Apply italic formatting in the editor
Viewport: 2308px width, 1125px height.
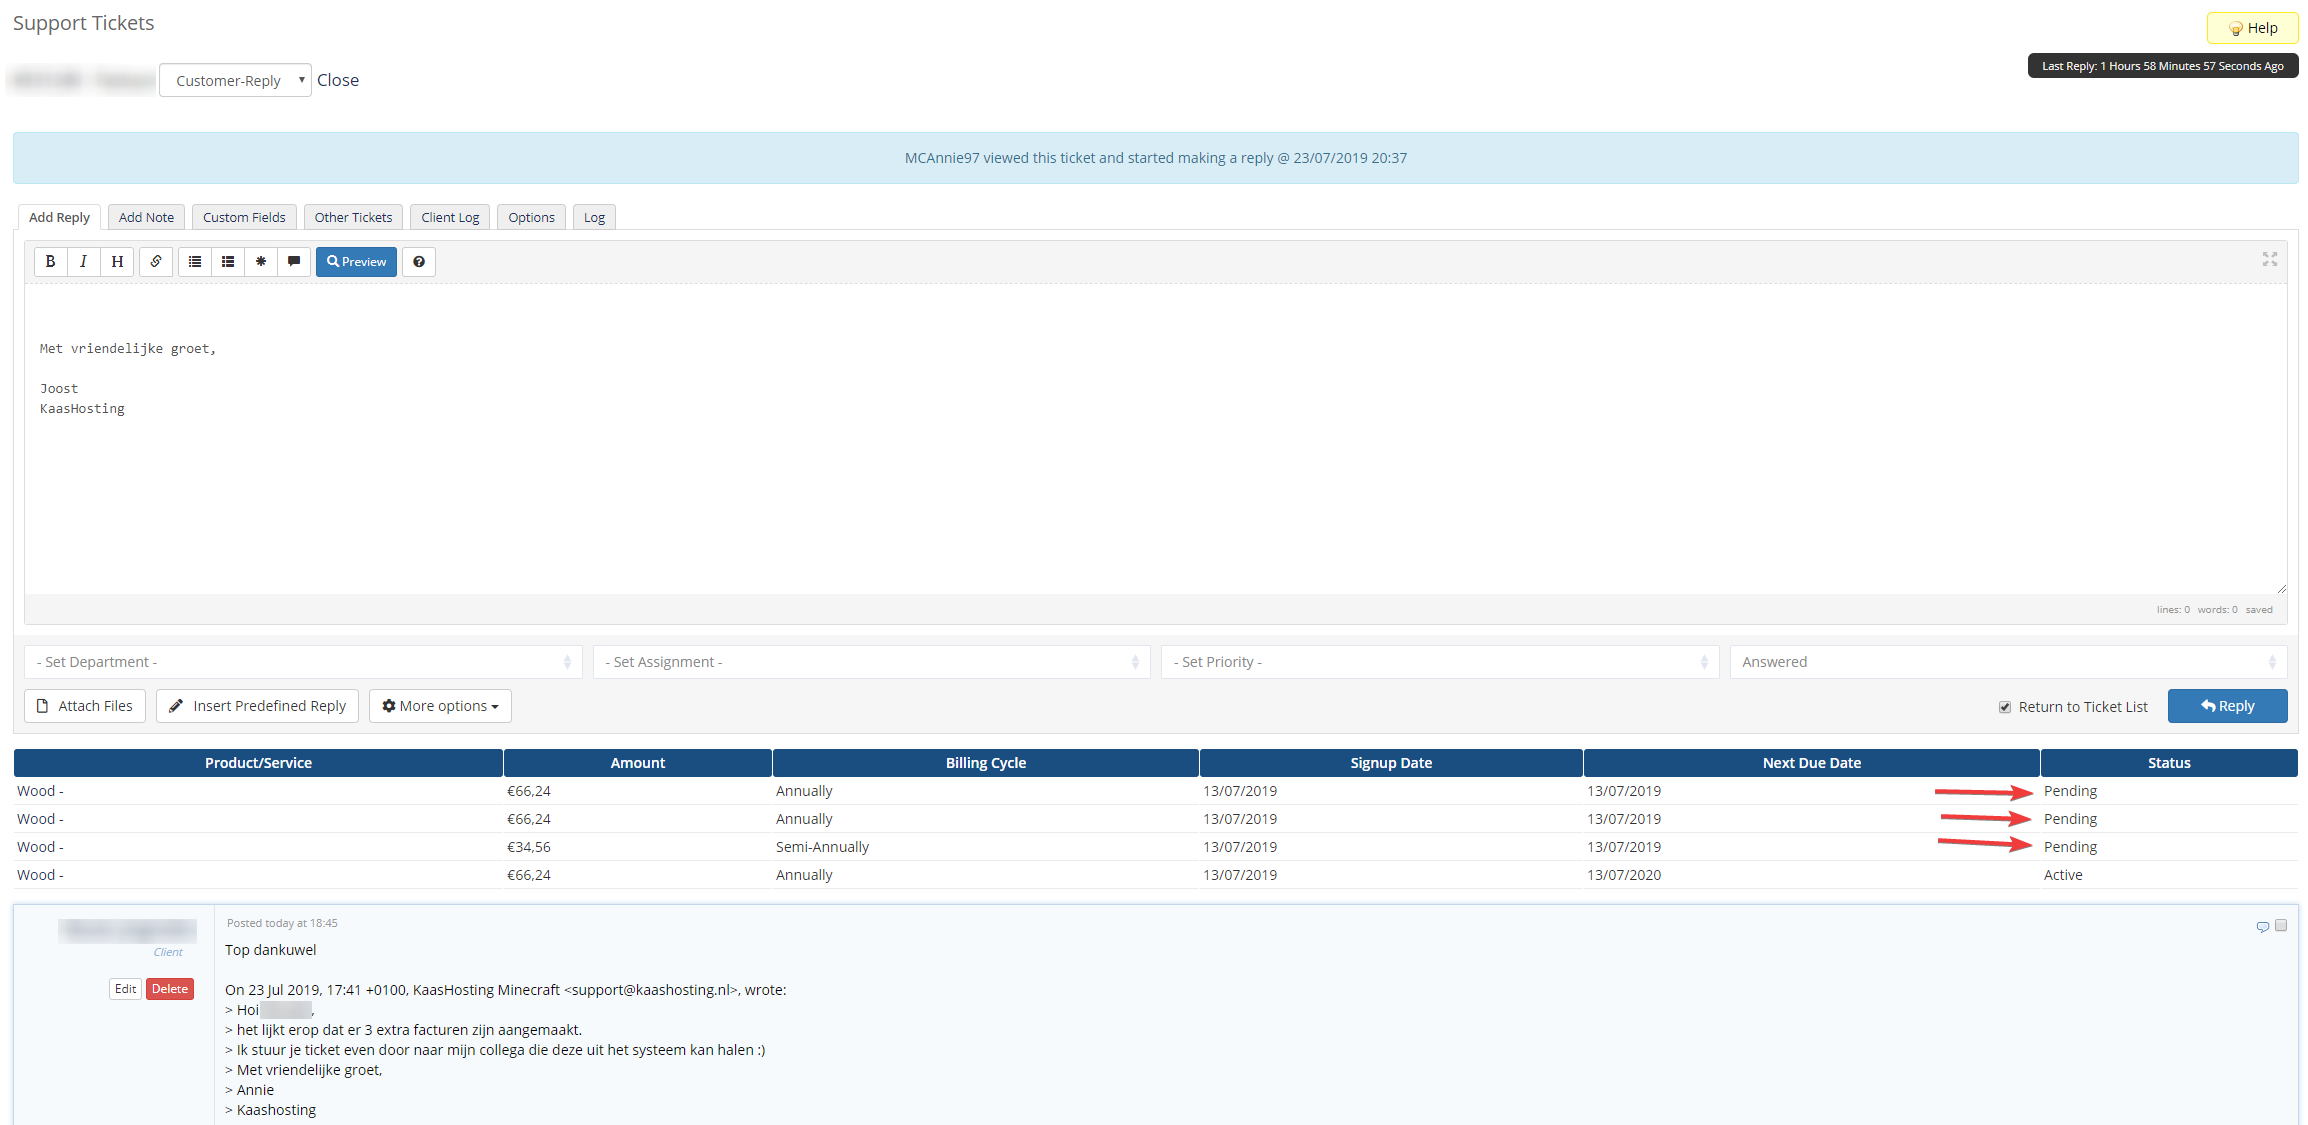coord(83,262)
